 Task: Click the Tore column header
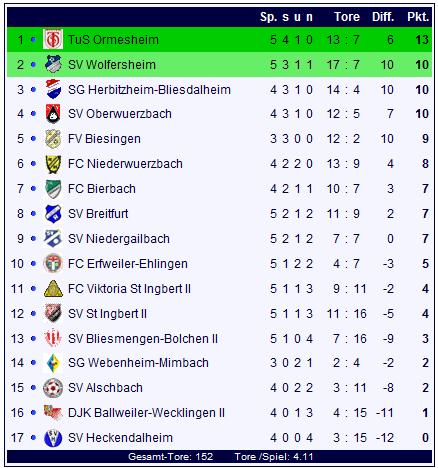click(x=347, y=17)
